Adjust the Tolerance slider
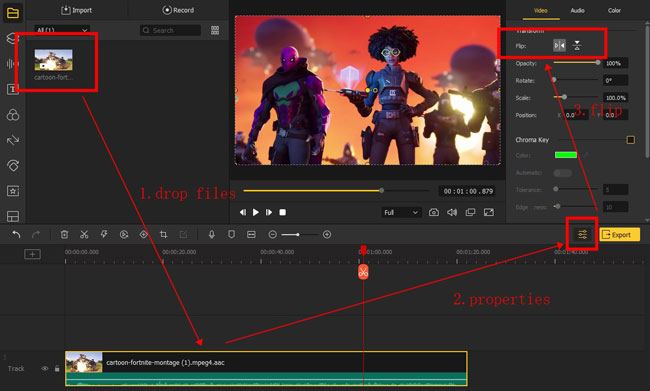Image resolution: width=650 pixels, height=391 pixels. (x=576, y=189)
